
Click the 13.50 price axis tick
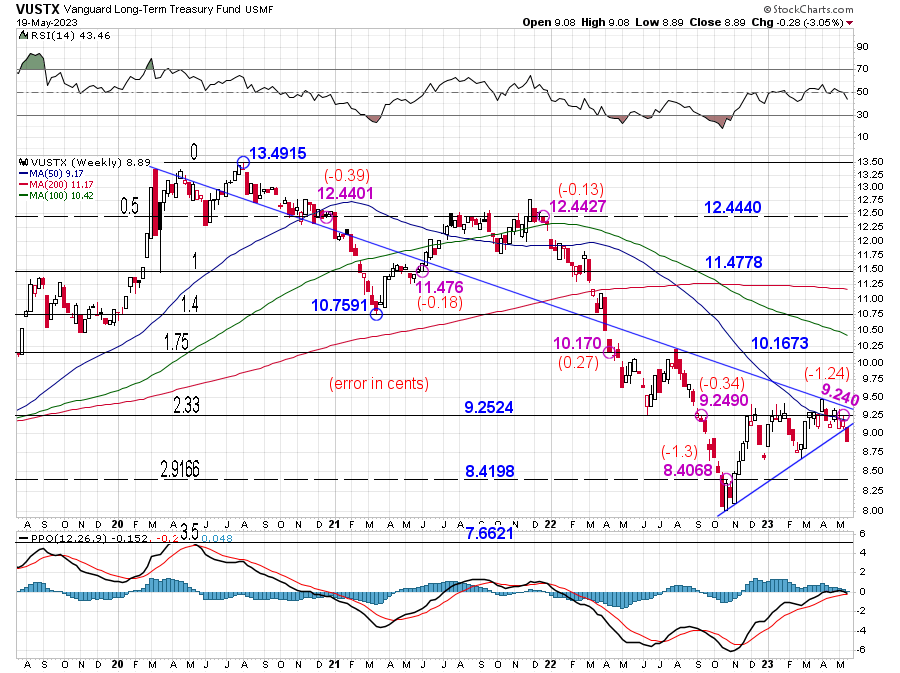870,162
